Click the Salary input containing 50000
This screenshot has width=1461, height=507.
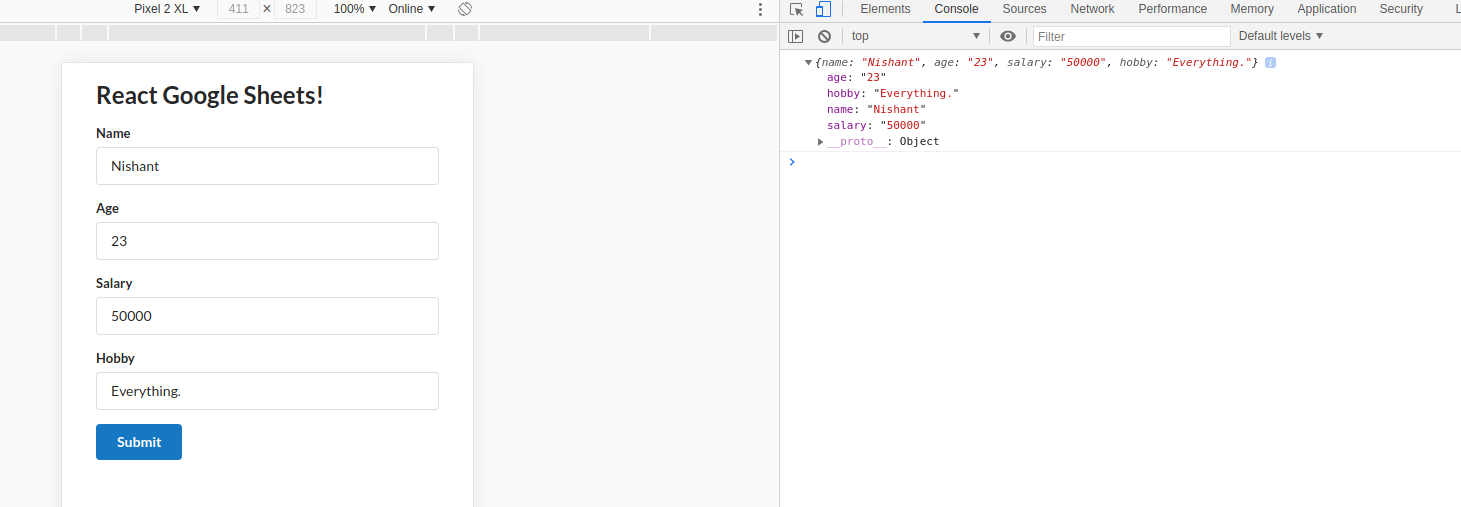[267, 316]
